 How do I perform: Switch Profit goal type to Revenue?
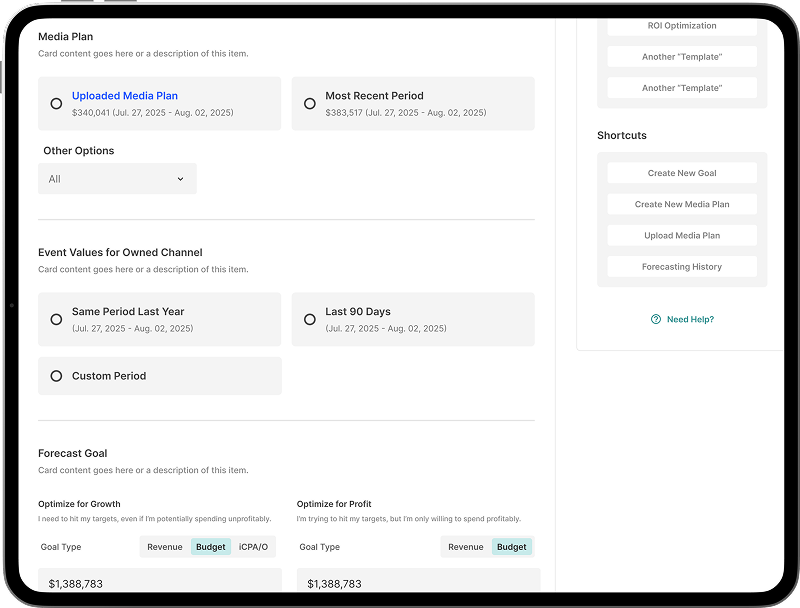click(466, 547)
